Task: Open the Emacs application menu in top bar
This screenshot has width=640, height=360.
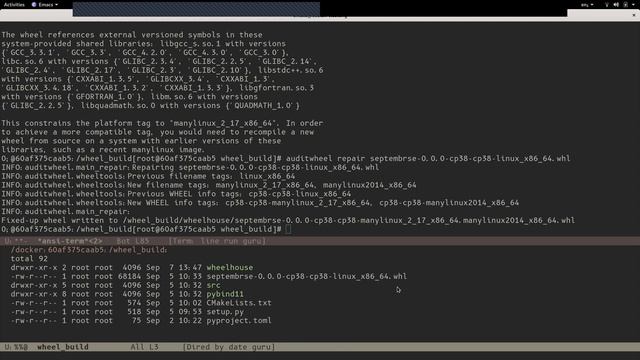Action: pyautogui.click(x=44, y=4)
